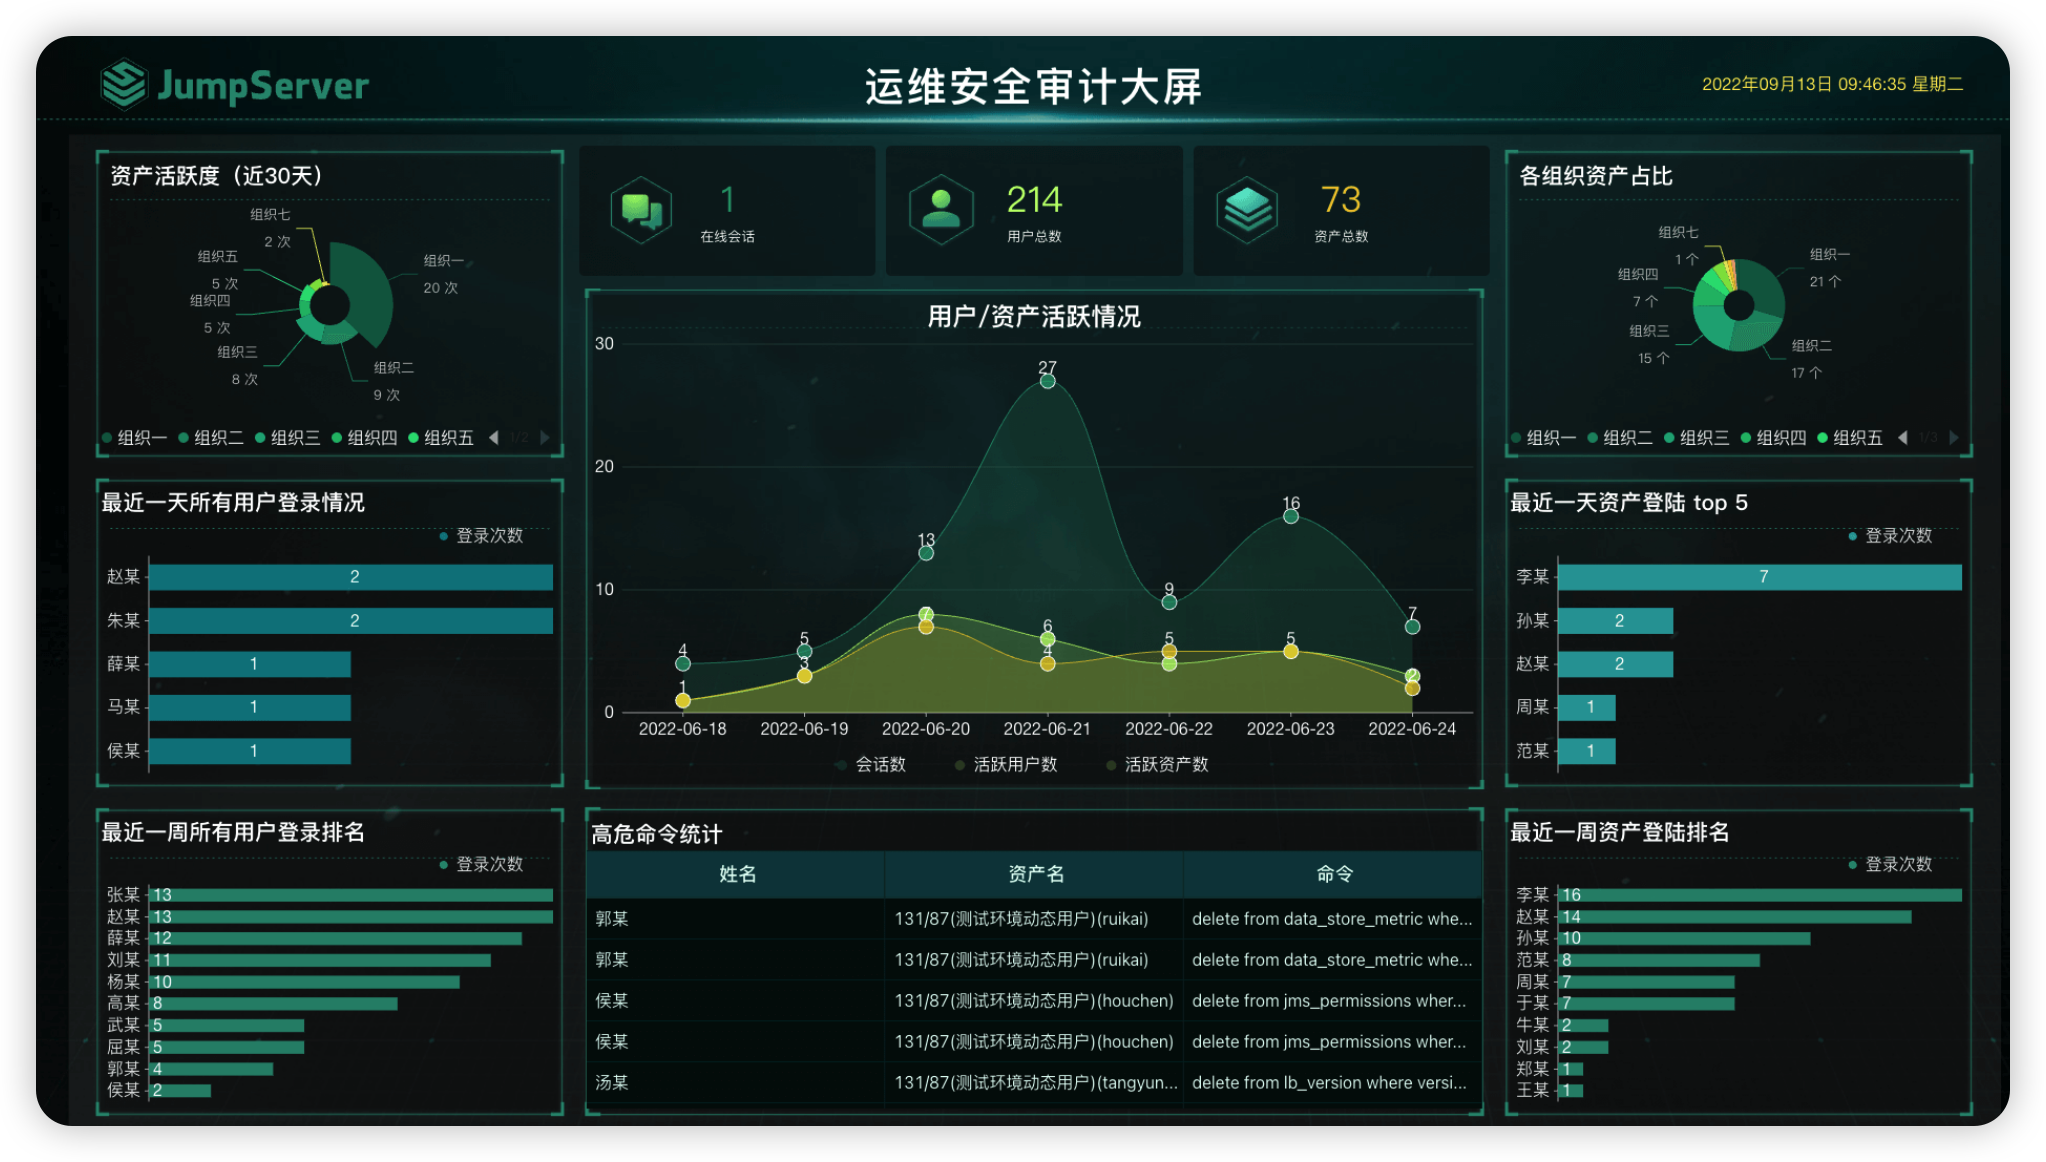Toggle 会话数 series legend in activity chart

click(871, 765)
